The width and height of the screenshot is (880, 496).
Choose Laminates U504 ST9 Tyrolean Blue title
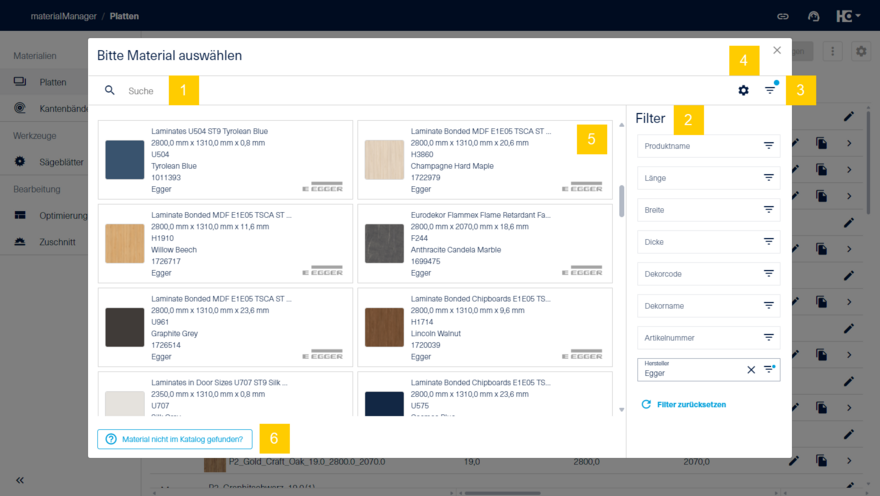[x=209, y=131]
